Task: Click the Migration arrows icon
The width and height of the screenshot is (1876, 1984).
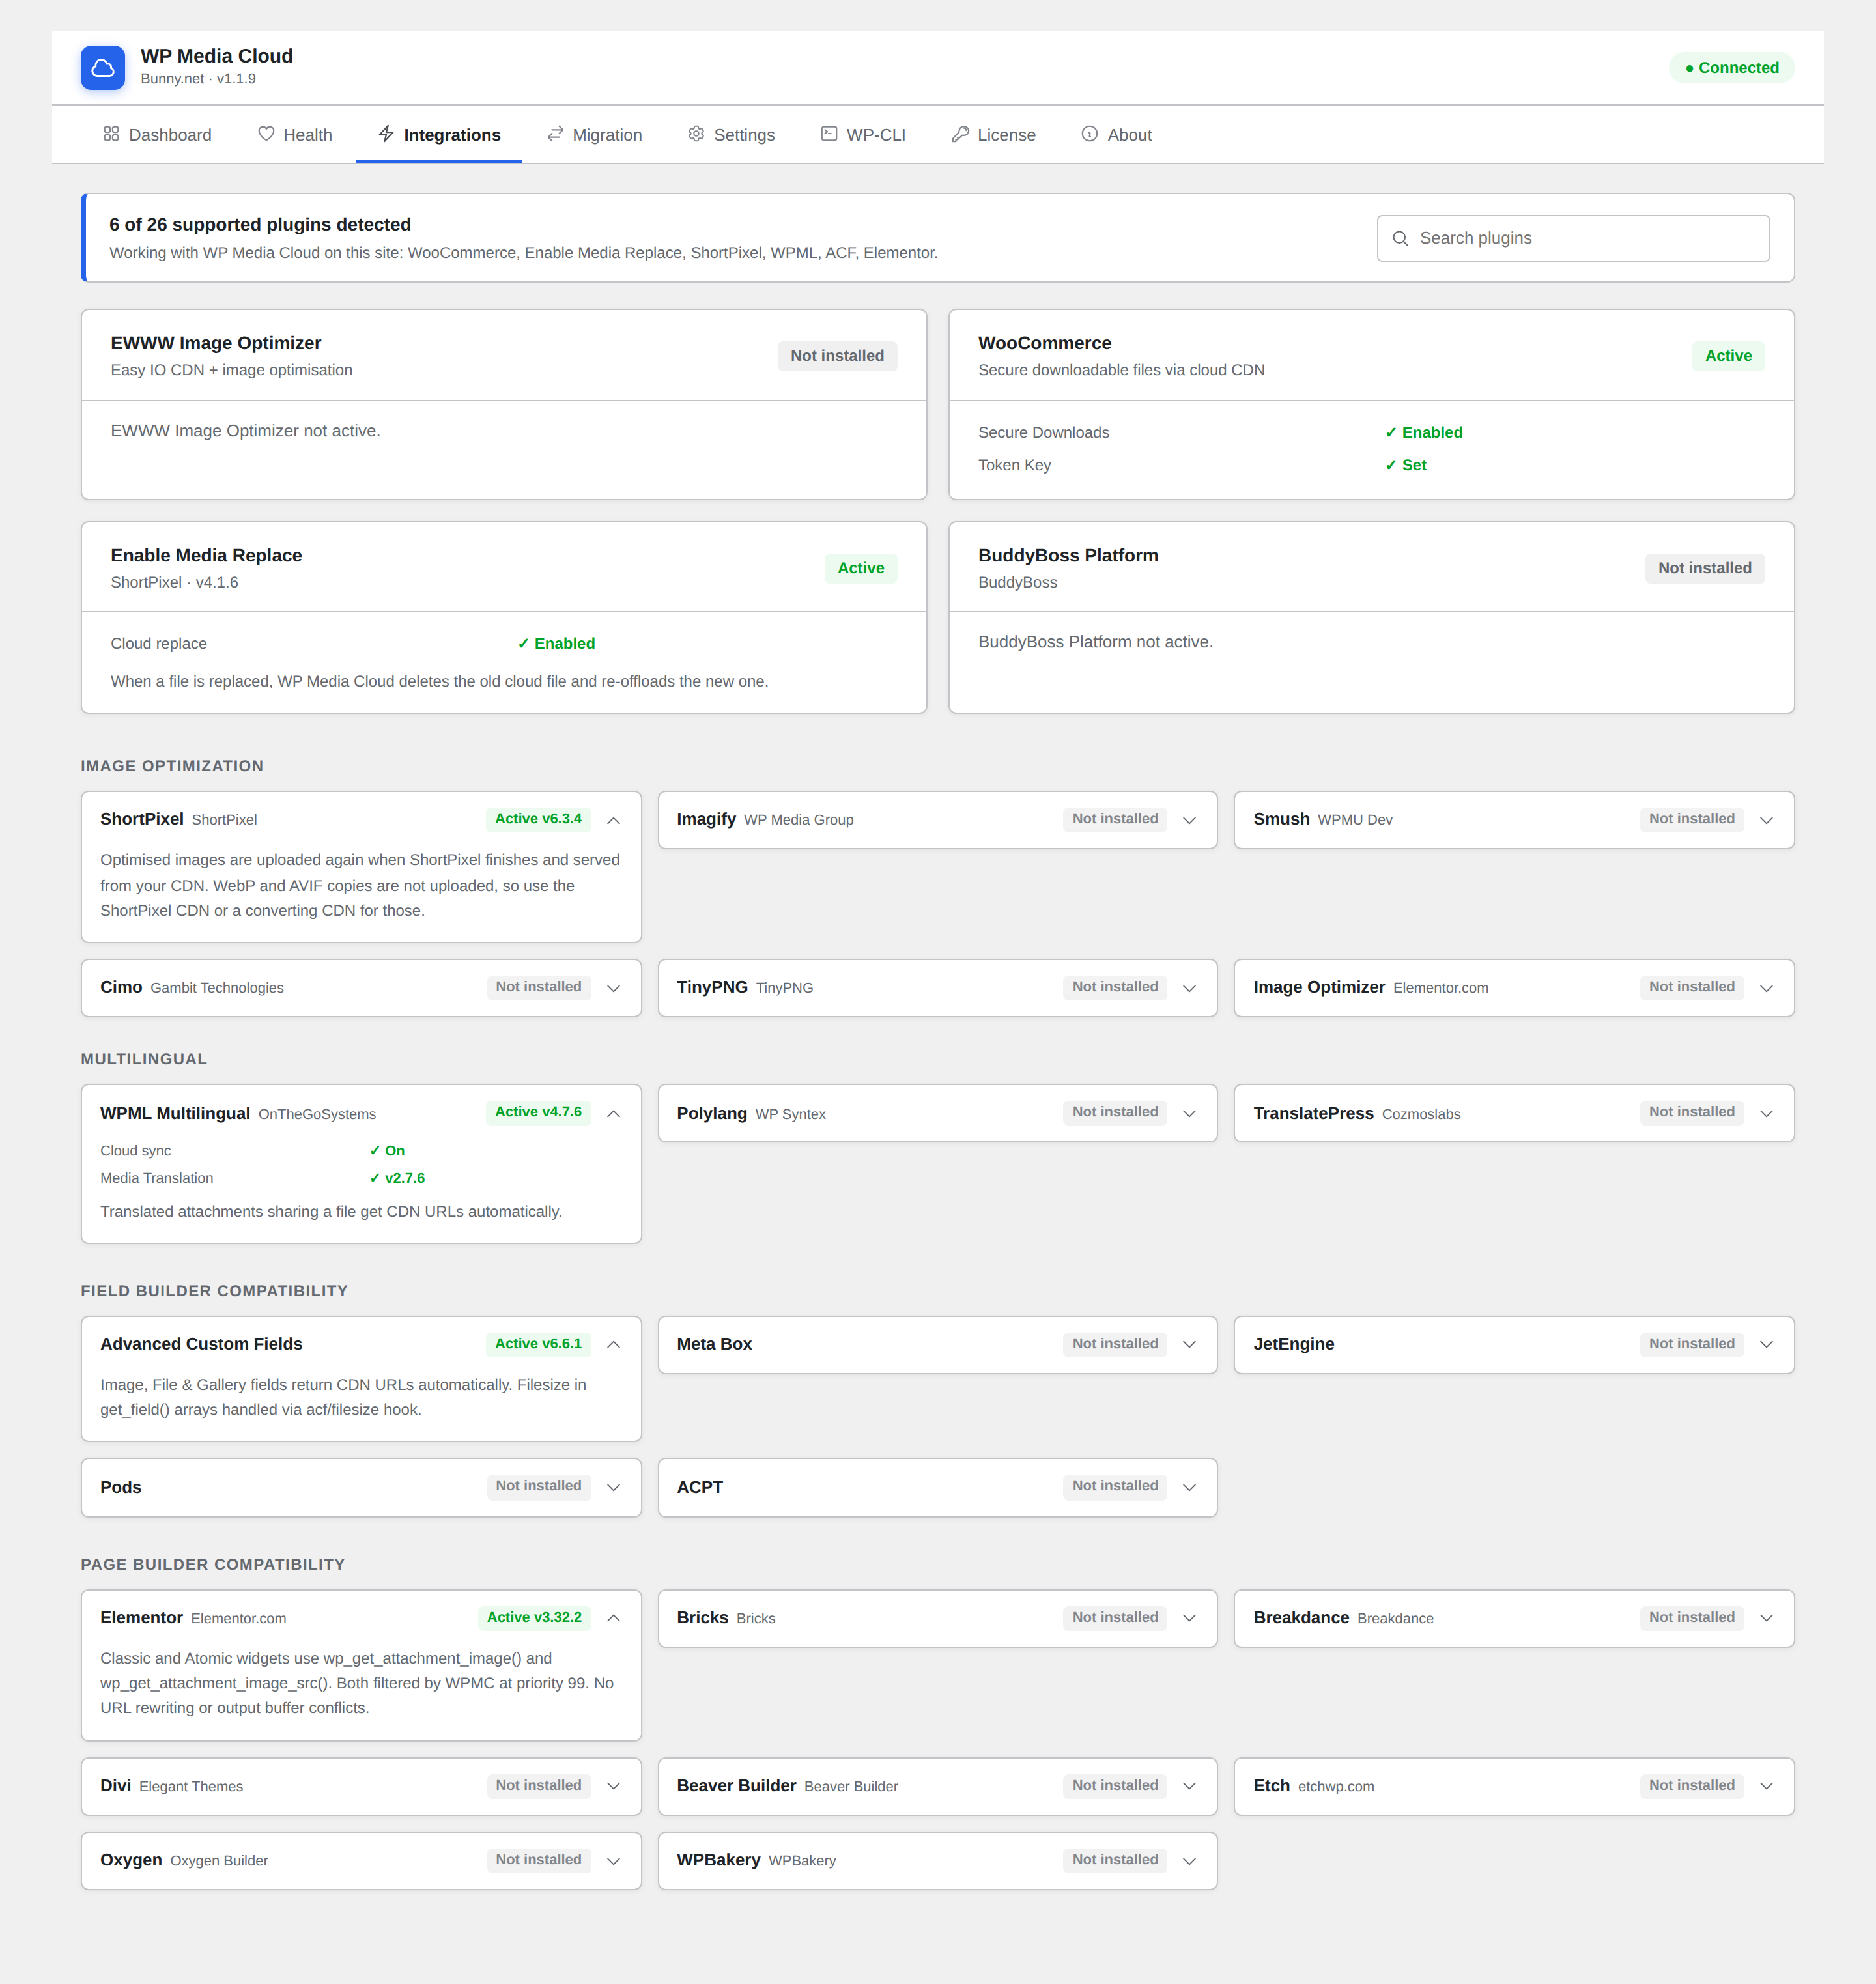Action: pyautogui.click(x=555, y=134)
